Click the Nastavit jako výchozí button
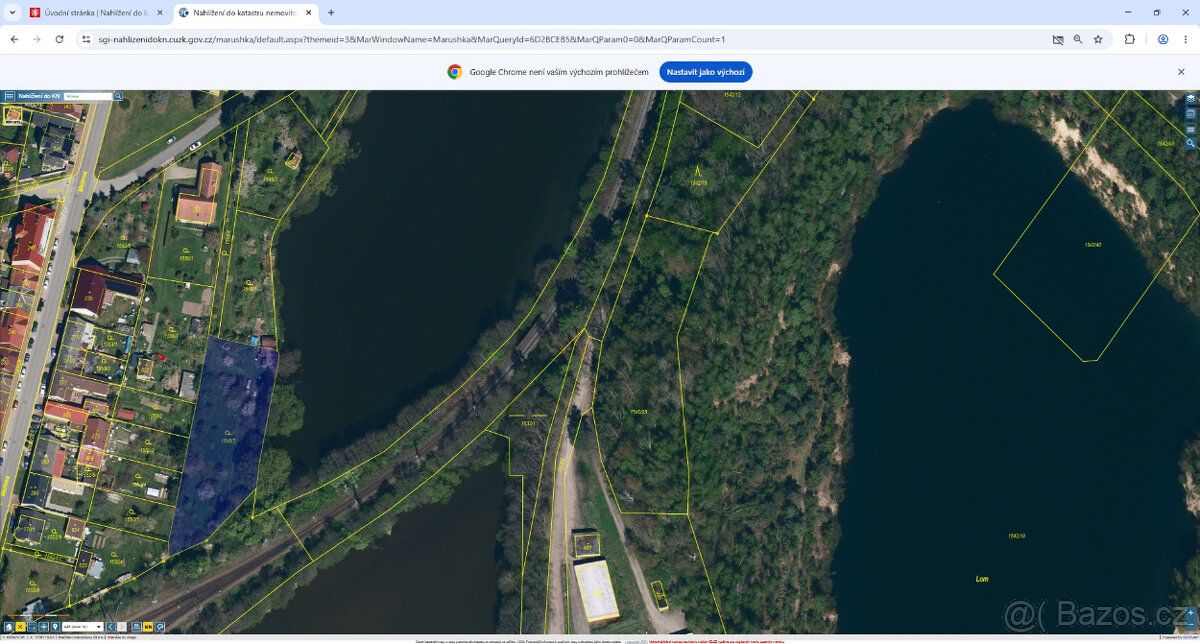 tap(706, 72)
